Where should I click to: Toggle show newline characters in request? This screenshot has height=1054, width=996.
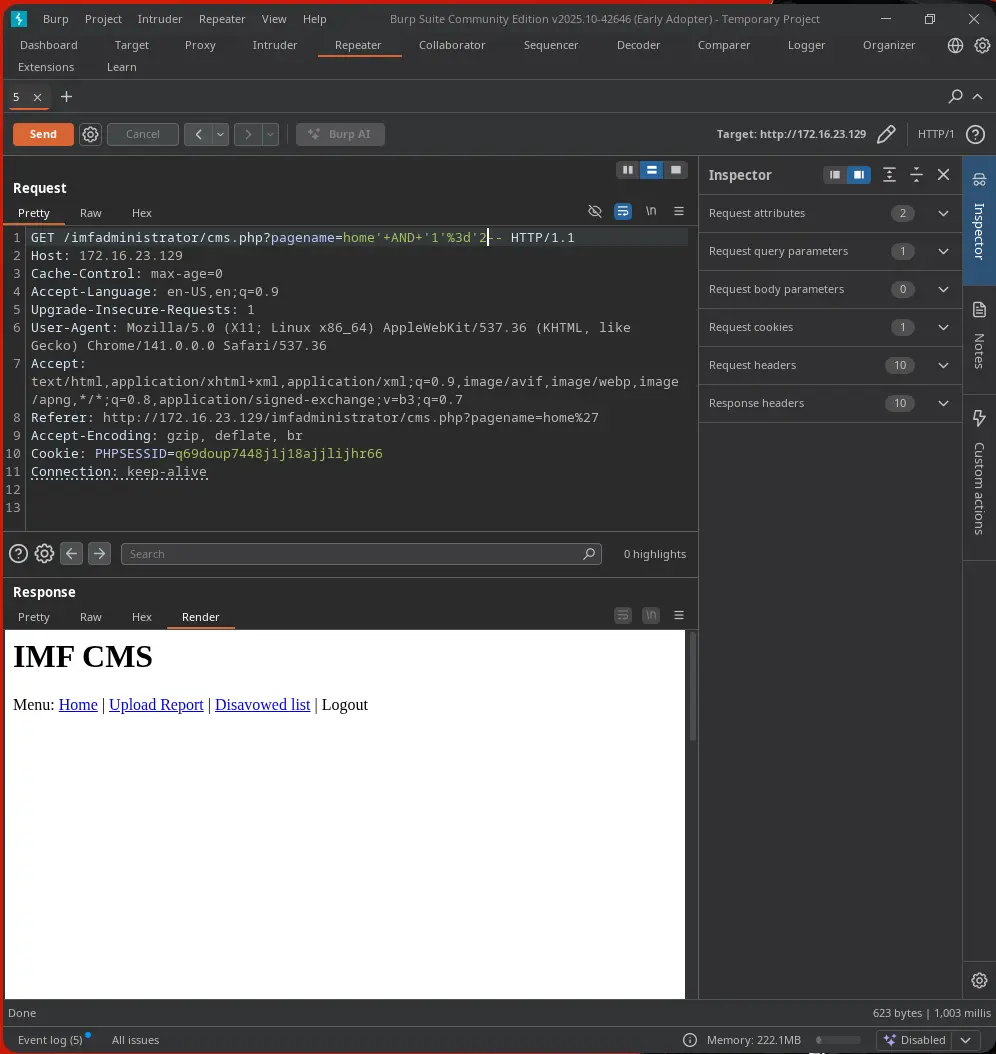click(651, 211)
